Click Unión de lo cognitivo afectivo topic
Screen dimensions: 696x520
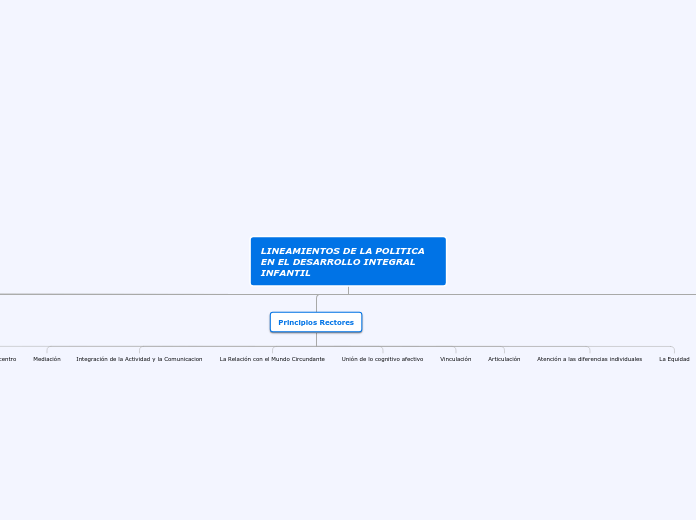coord(382,359)
